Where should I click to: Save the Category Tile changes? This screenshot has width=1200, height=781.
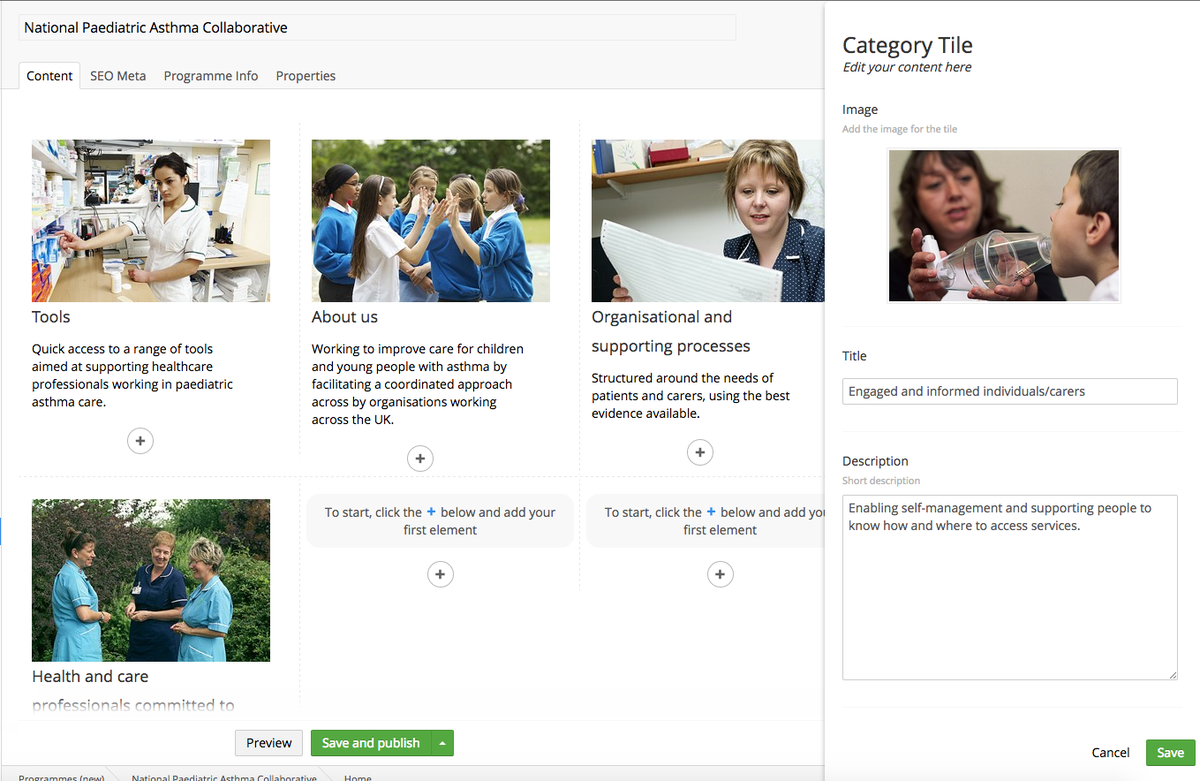click(x=1170, y=752)
